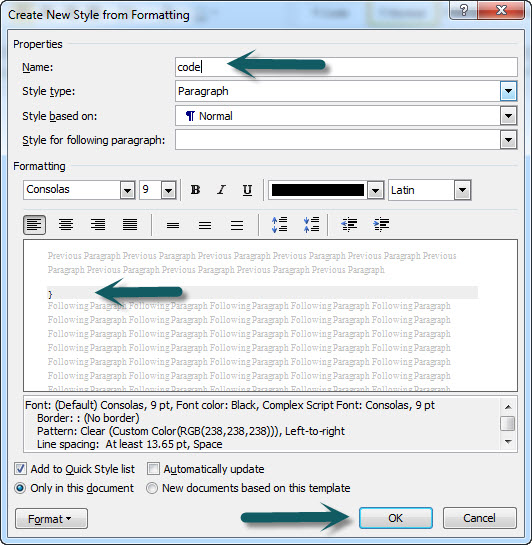Open the Consolas font name dropdown
This screenshot has width=532, height=545.
coord(128,190)
